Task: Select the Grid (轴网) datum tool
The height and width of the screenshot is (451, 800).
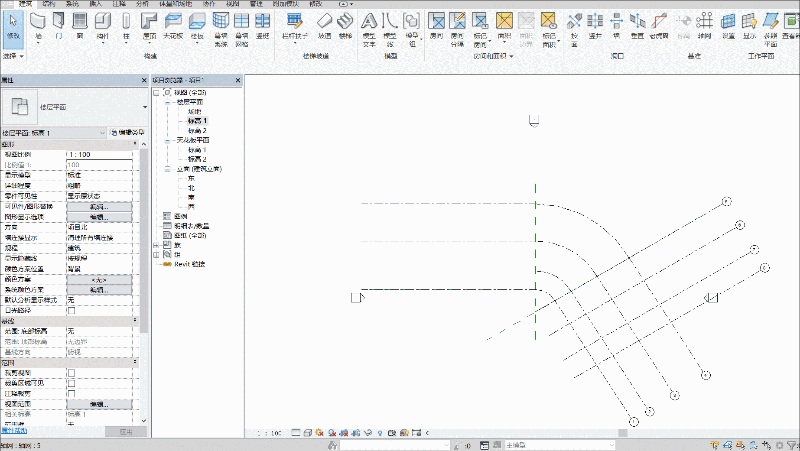Action: (704, 27)
